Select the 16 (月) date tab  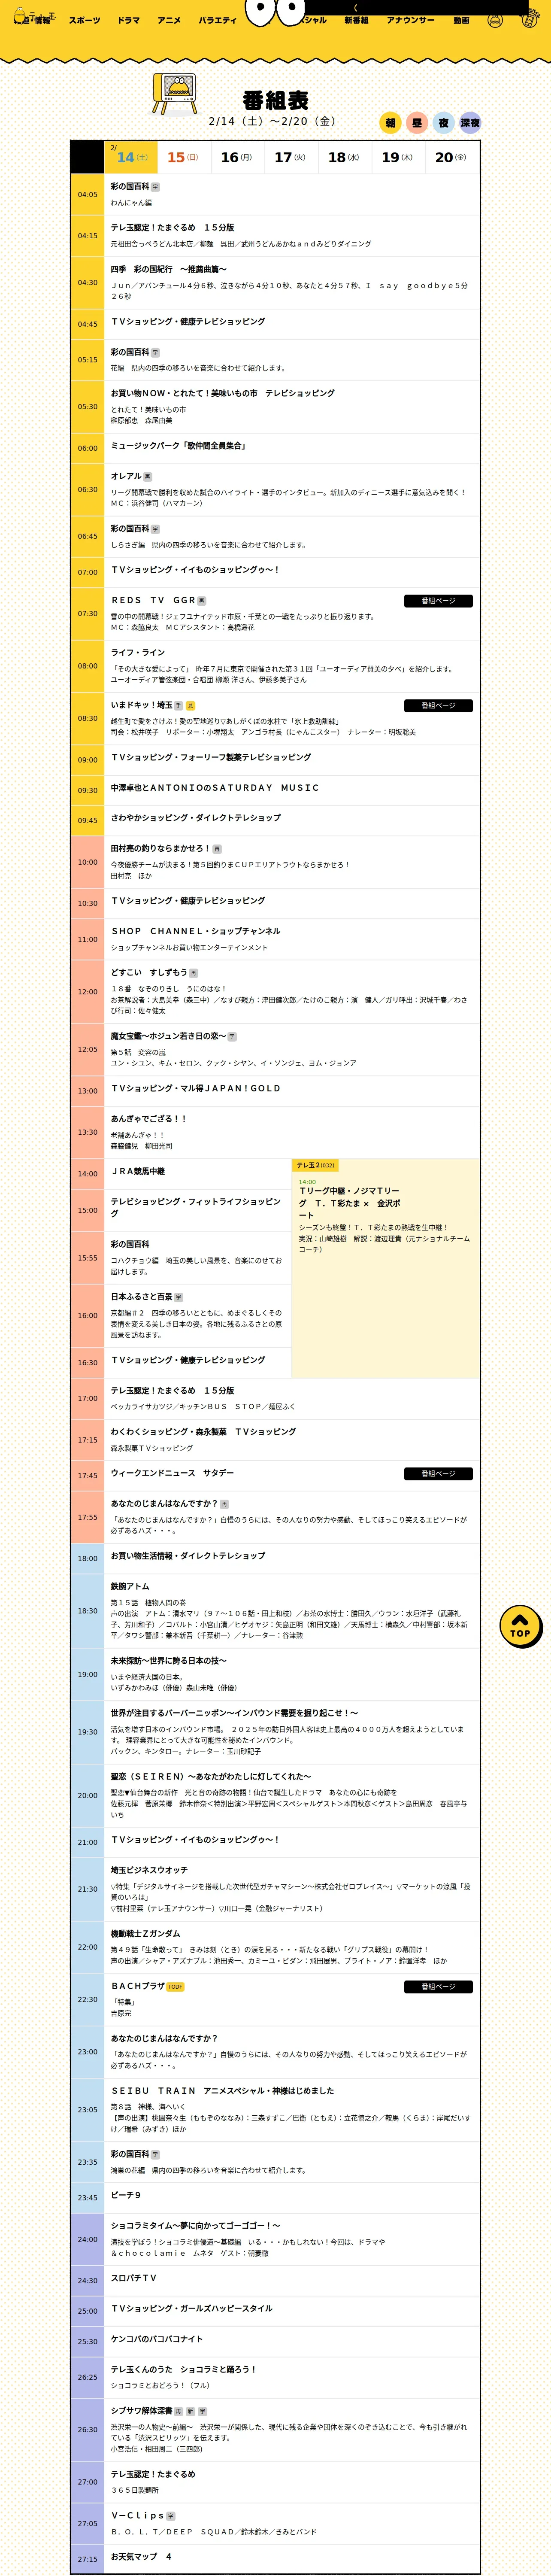click(238, 157)
